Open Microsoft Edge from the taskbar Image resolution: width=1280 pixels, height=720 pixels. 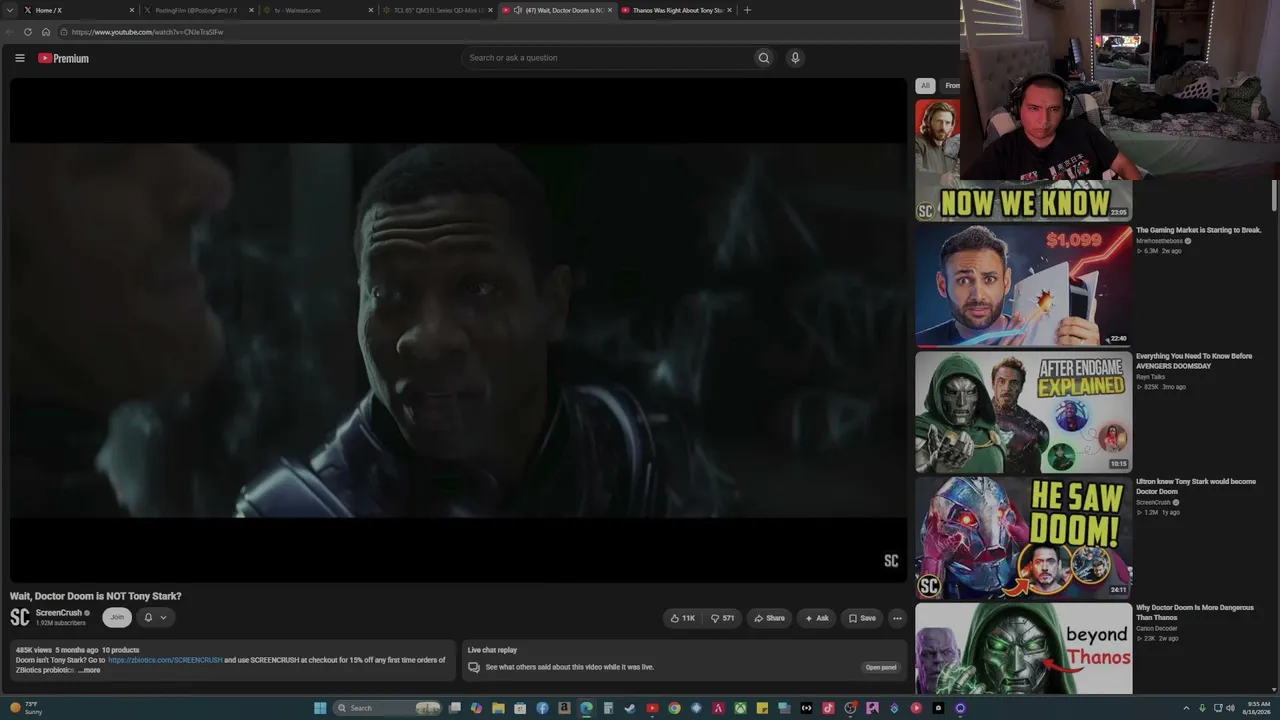click(x=586, y=708)
